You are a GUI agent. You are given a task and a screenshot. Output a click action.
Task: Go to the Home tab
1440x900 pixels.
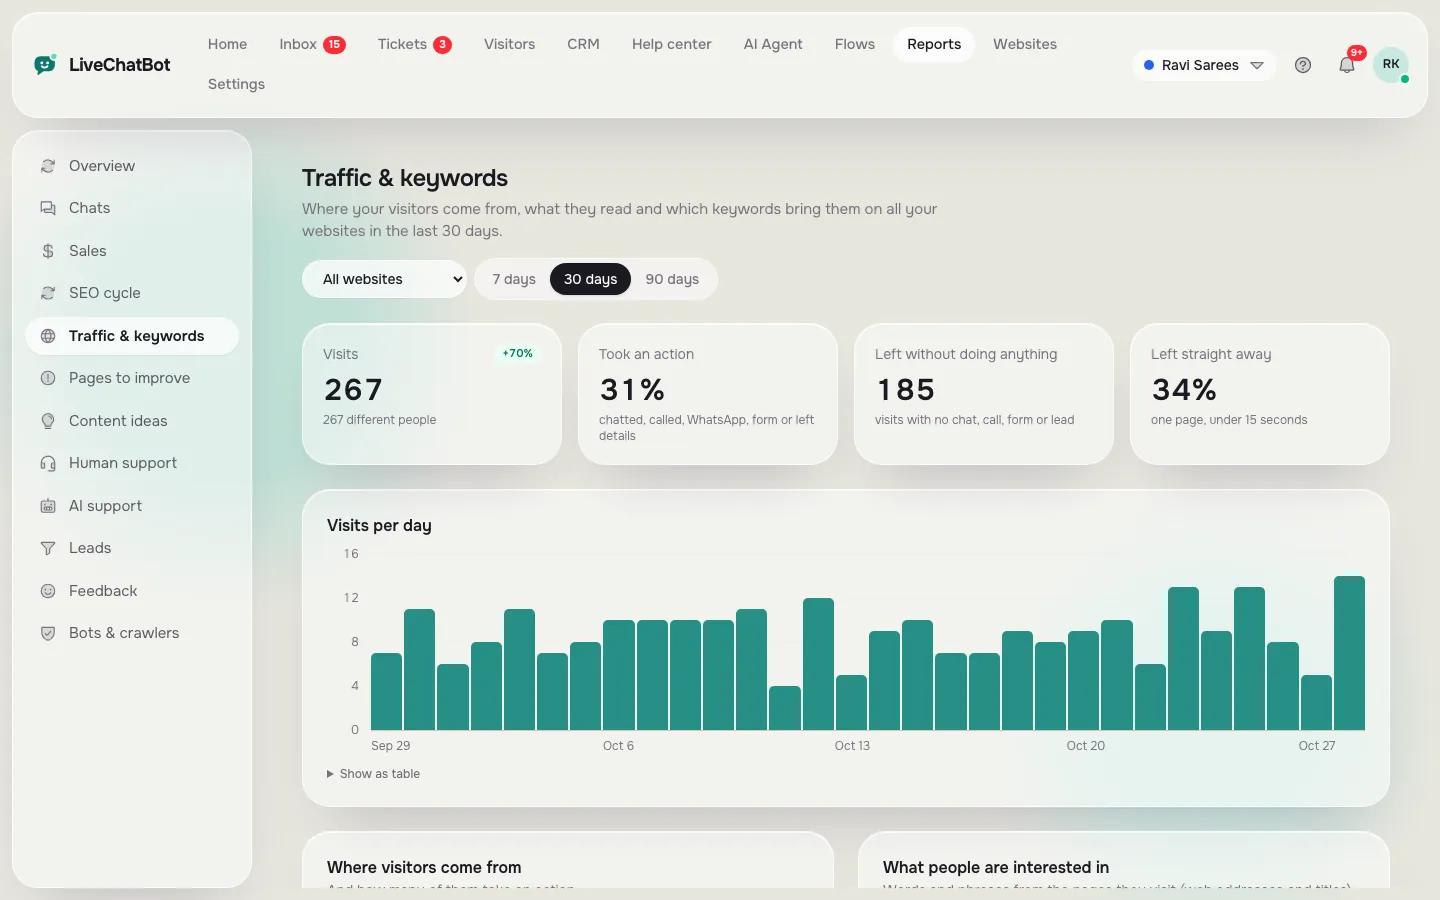[227, 44]
